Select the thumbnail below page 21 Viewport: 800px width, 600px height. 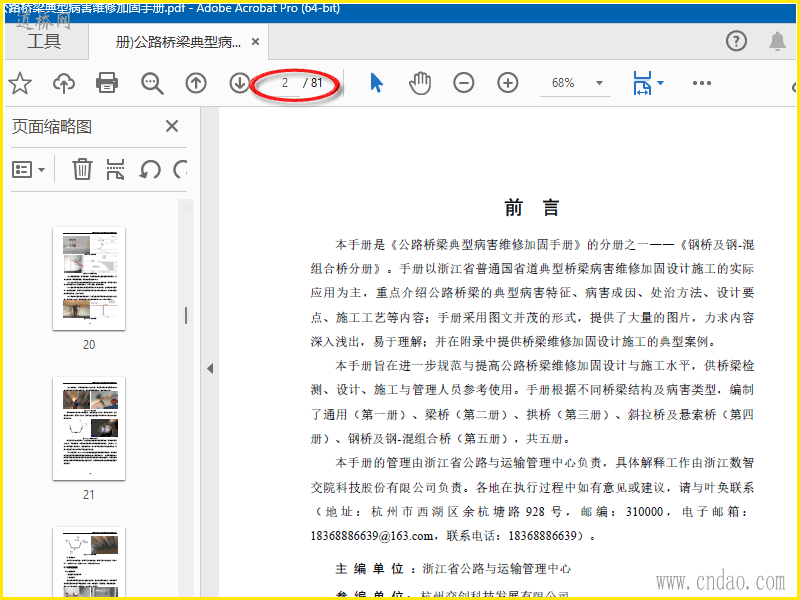pyautogui.click(x=89, y=563)
